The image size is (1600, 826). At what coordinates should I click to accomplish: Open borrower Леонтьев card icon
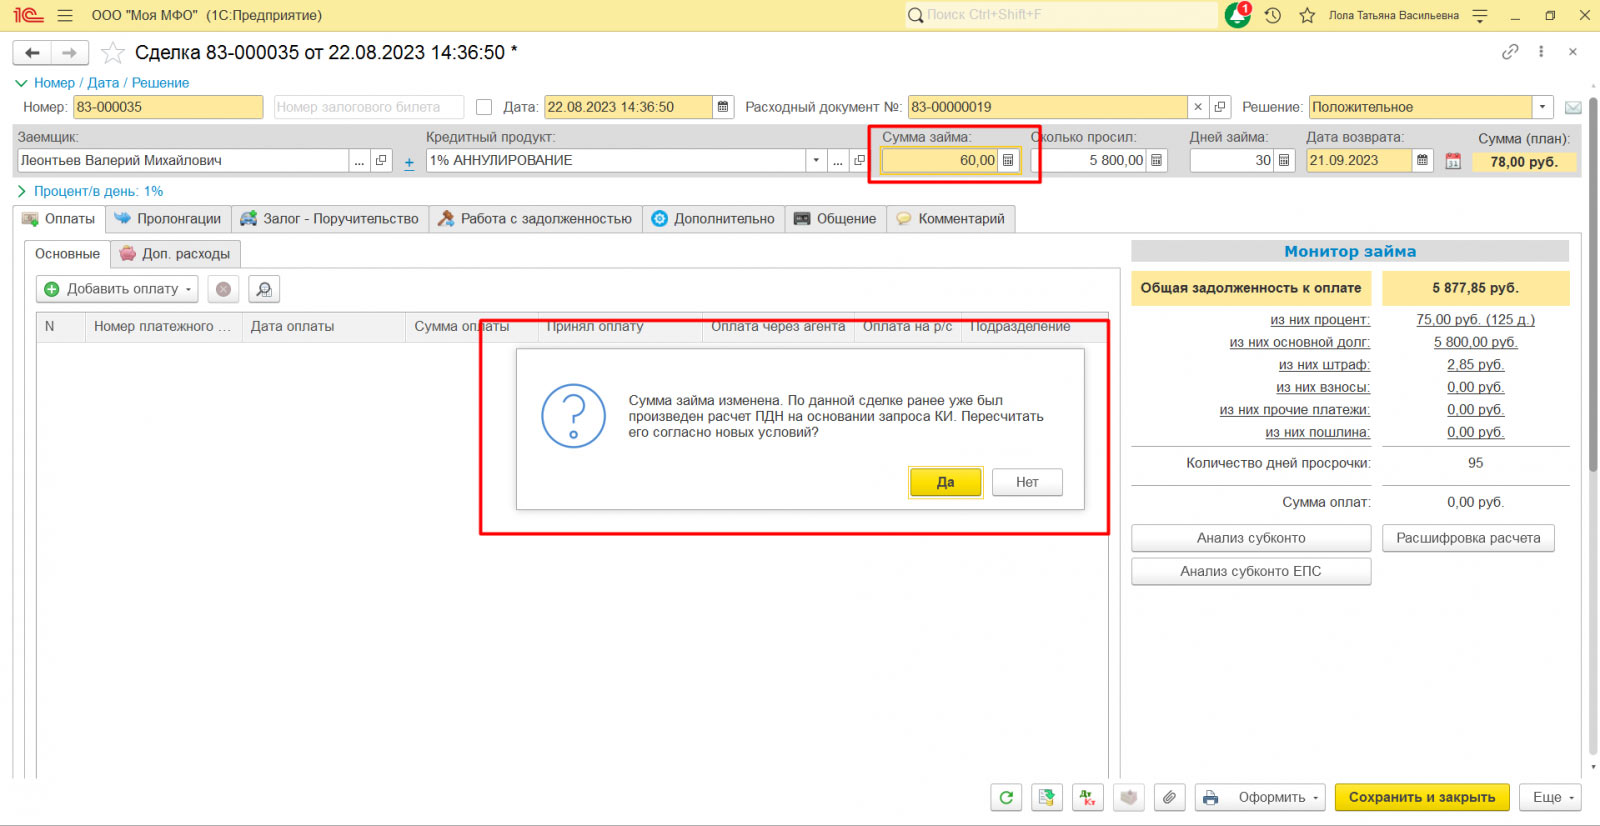click(381, 160)
